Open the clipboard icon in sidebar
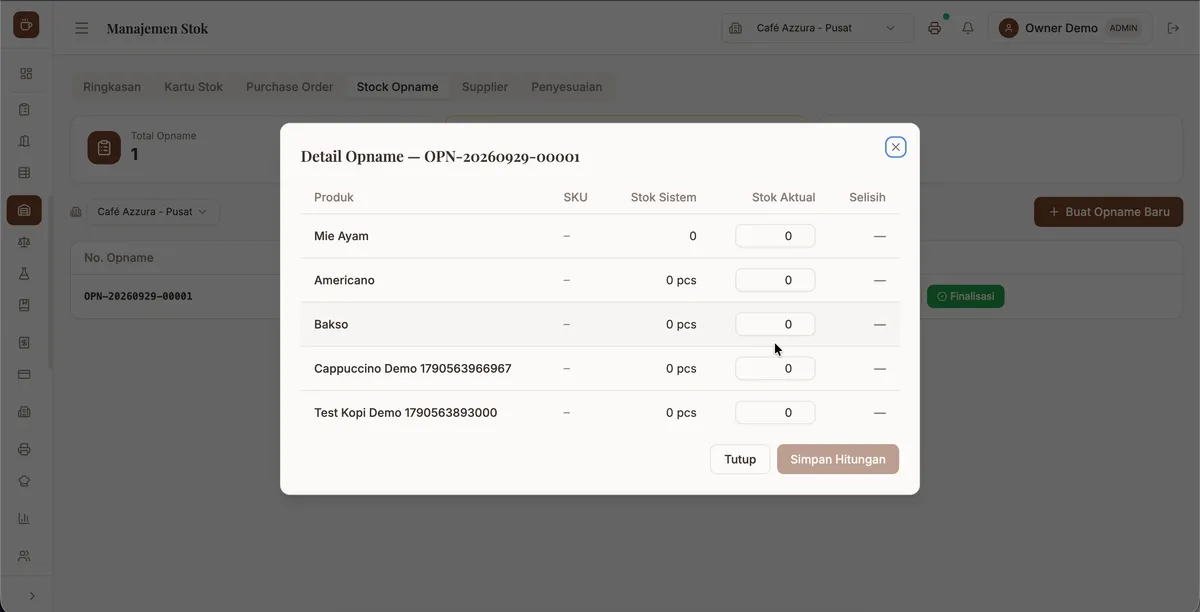This screenshot has width=1200, height=612. pos(25,109)
